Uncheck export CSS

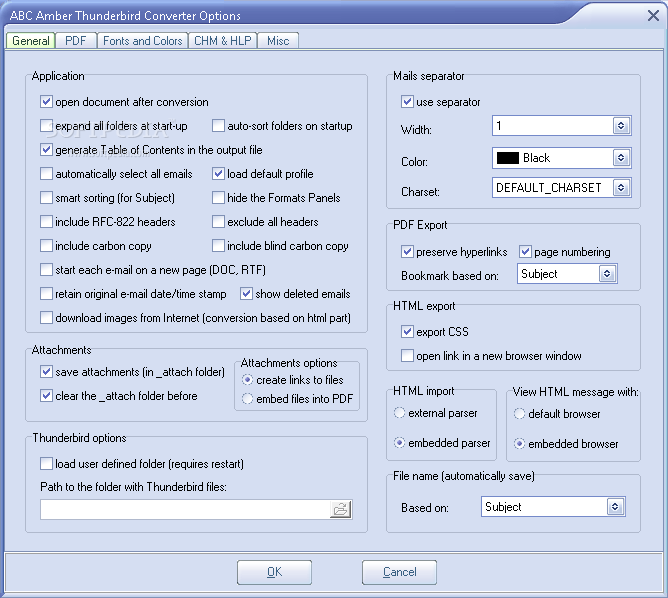click(407, 331)
